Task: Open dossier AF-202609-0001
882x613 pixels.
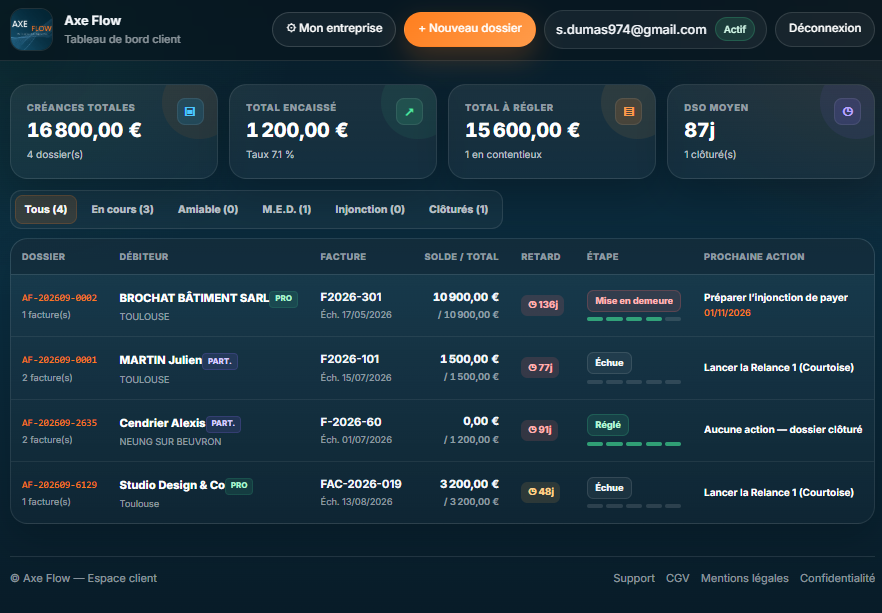Action: pos(60,360)
